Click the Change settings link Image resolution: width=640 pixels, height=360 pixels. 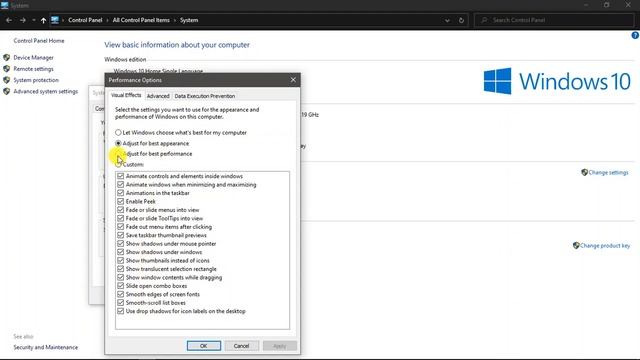(608, 172)
